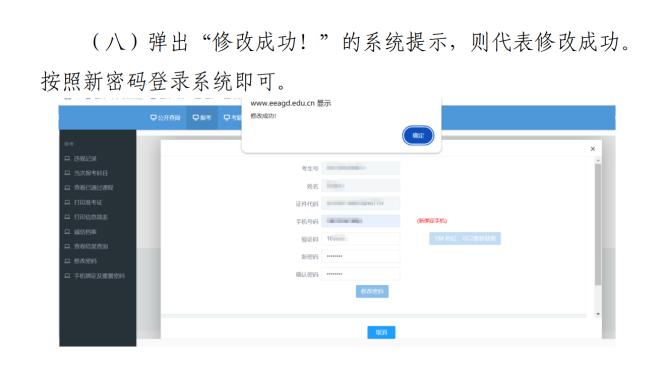
Task: Click the 取消 button below the form
Action: click(x=381, y=332)
